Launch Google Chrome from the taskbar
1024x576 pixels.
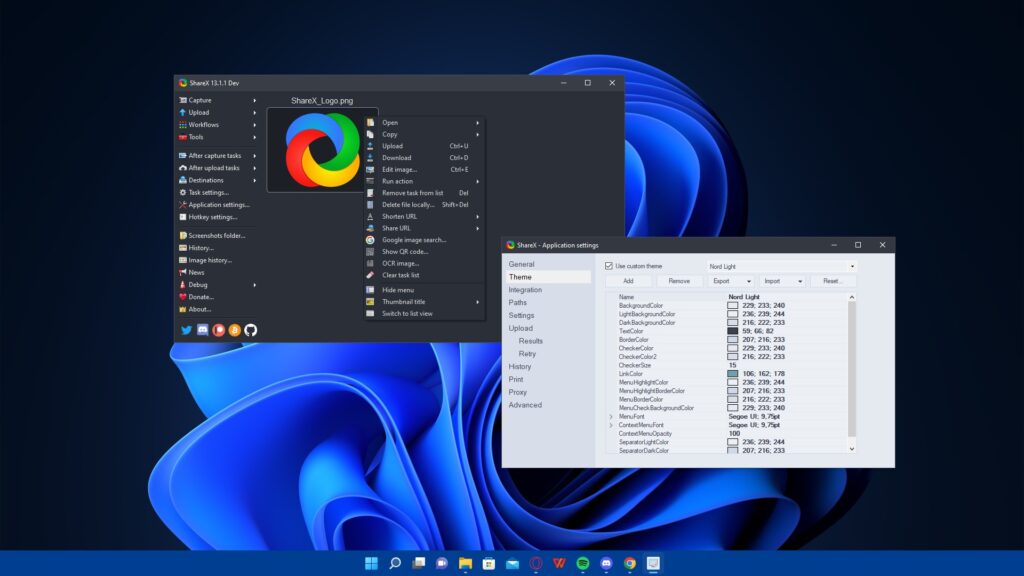(630, 563)
